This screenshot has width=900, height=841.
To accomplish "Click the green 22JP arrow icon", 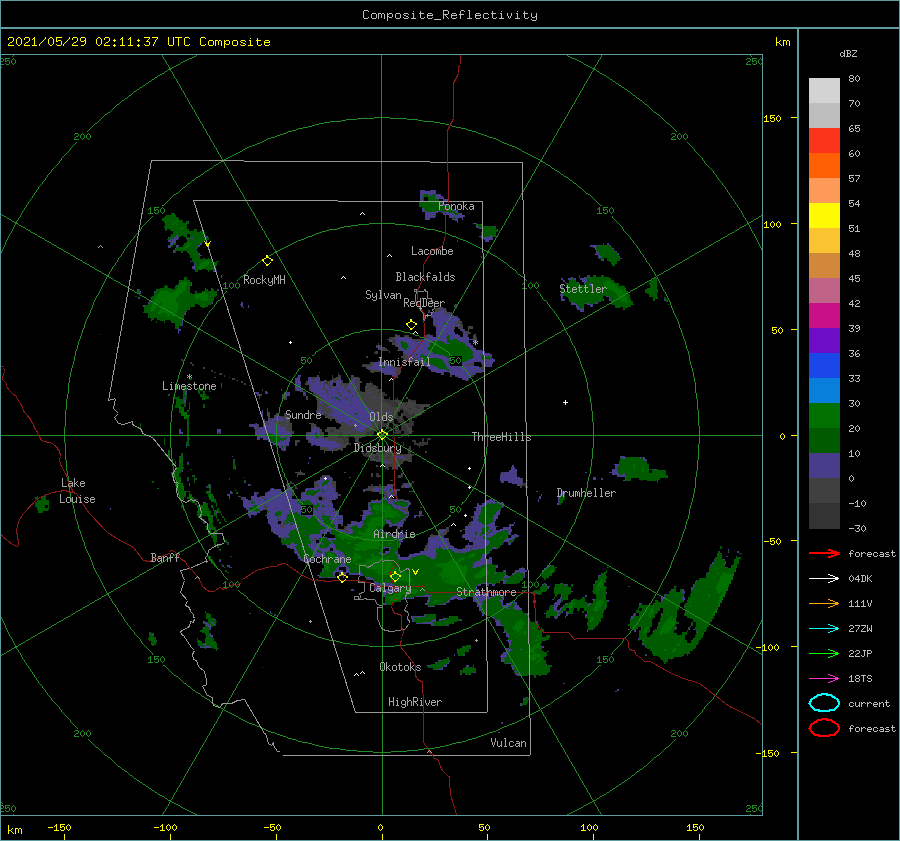I will point(824,653).
